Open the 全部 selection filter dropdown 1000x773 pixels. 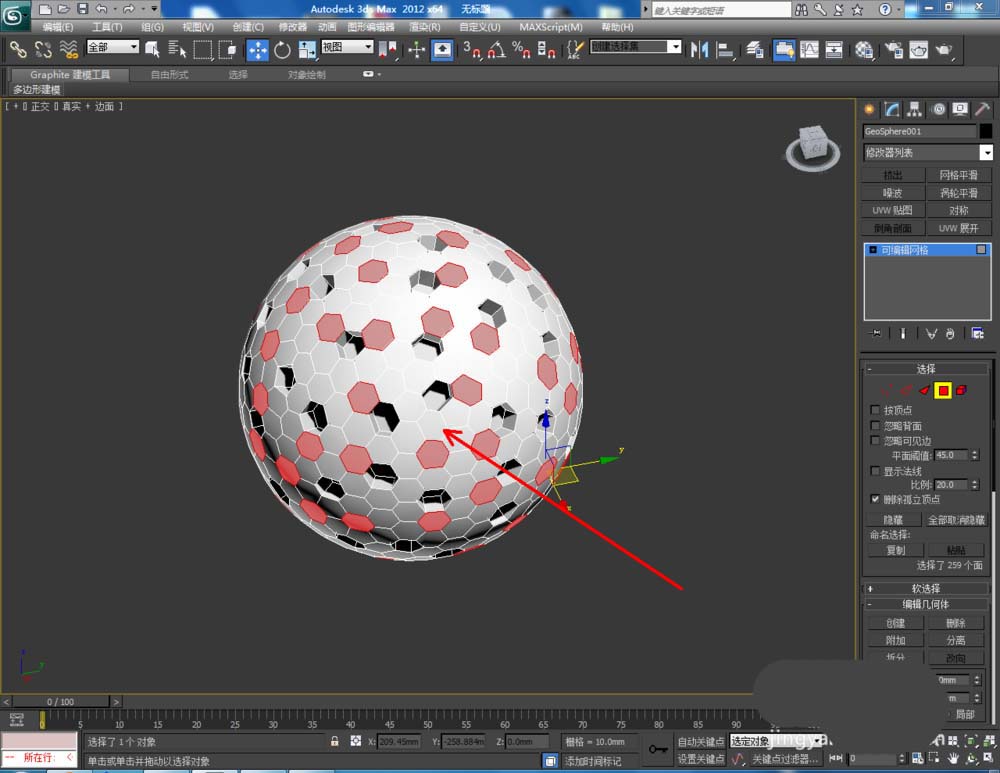click(x=113, y=47)
